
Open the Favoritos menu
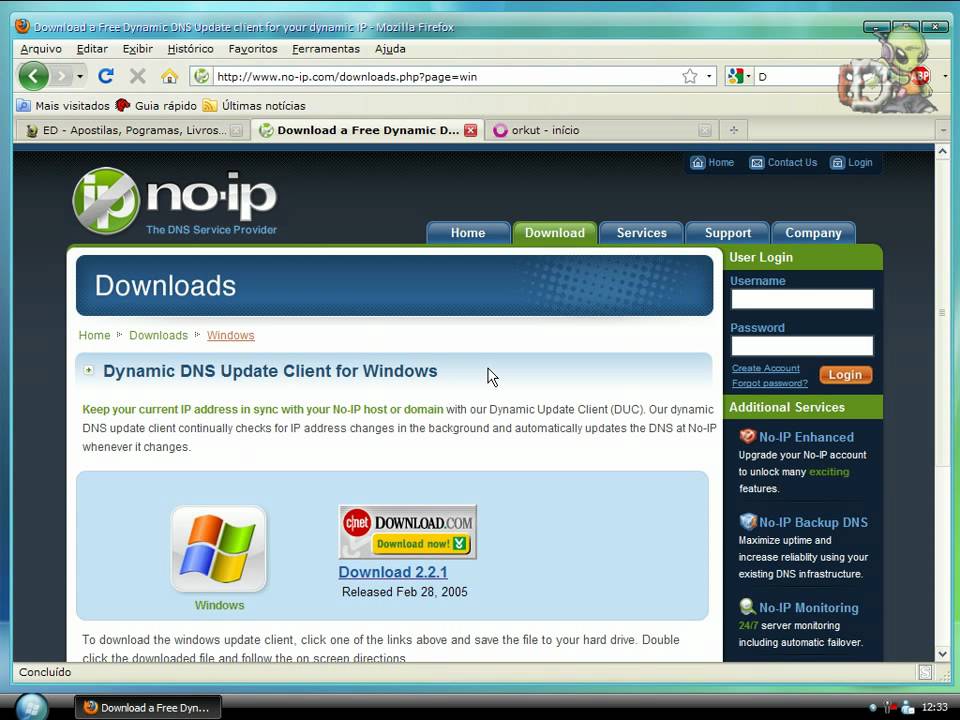(253, 49)
